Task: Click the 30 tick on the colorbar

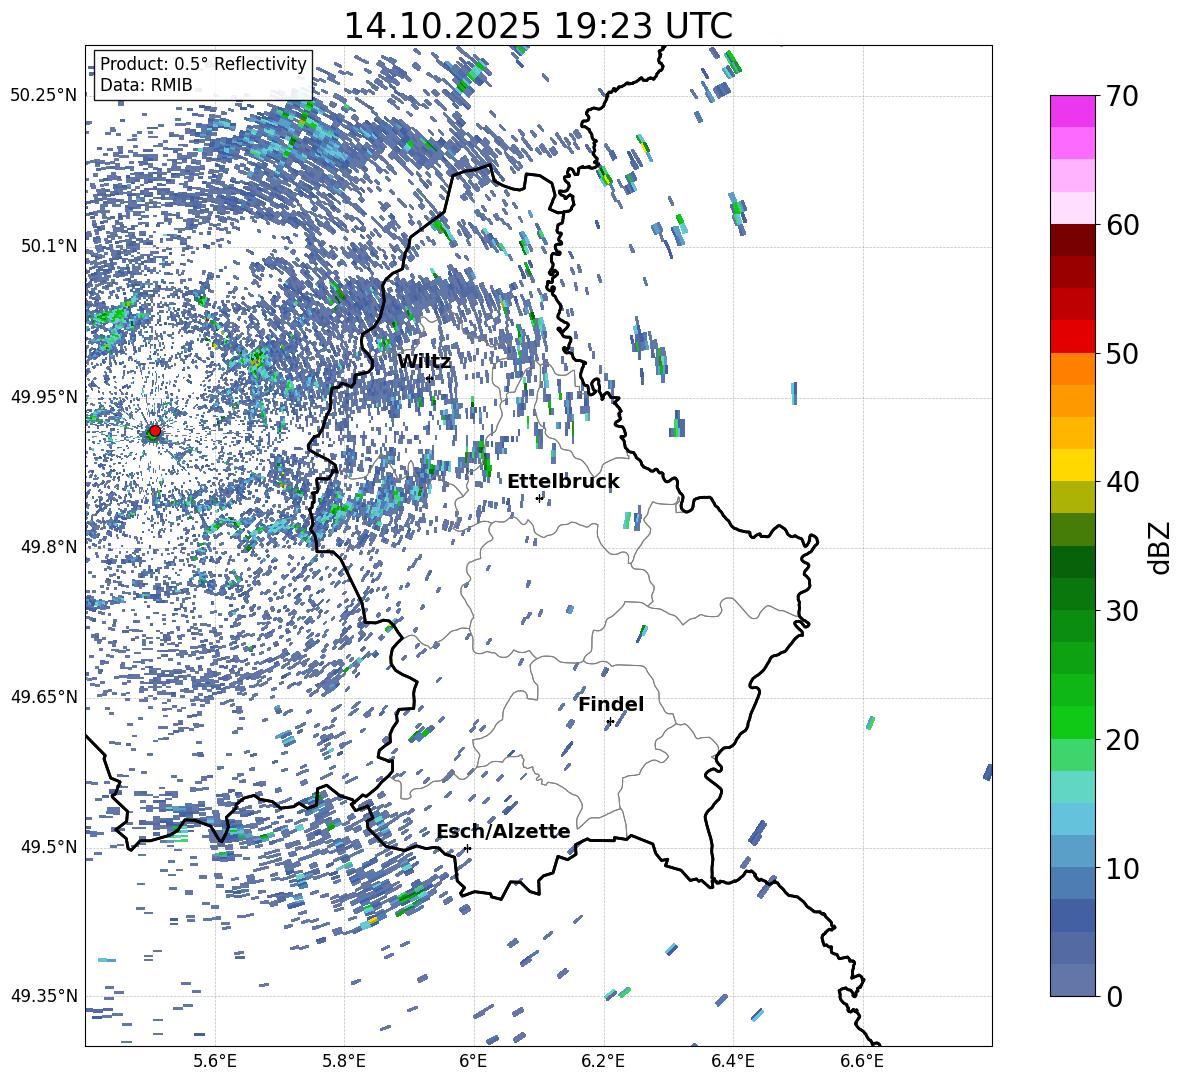Action: click(x=1122, y=611)
